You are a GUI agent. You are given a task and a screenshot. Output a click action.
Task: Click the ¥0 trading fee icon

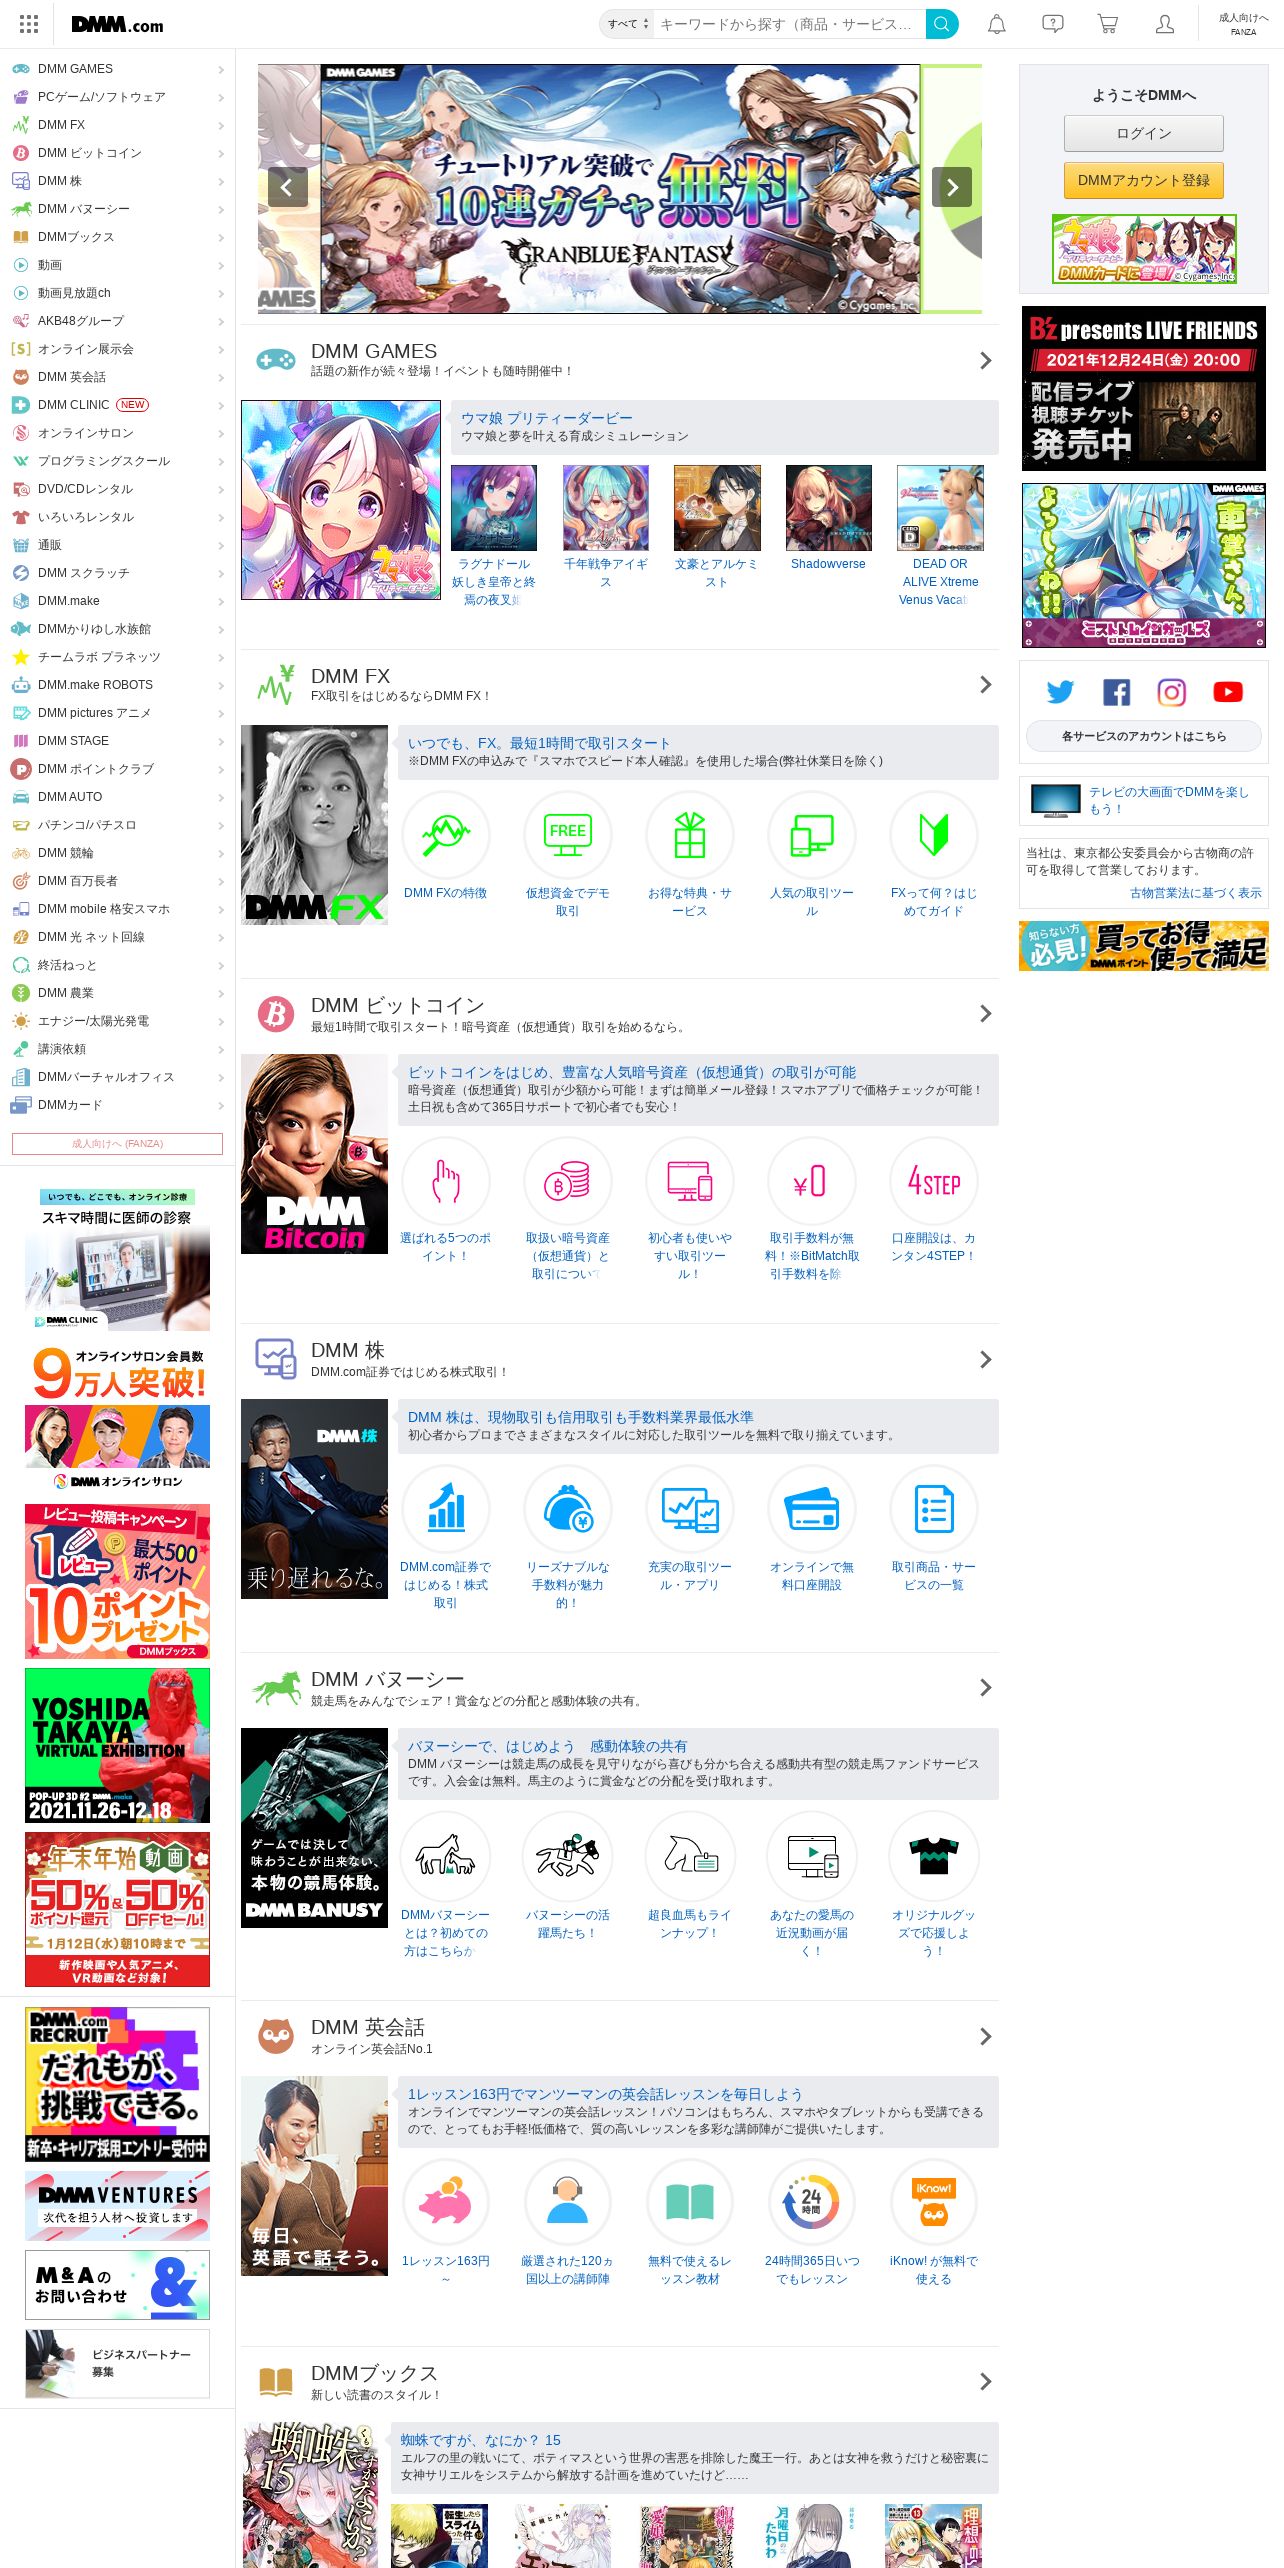click(812, 1181)
